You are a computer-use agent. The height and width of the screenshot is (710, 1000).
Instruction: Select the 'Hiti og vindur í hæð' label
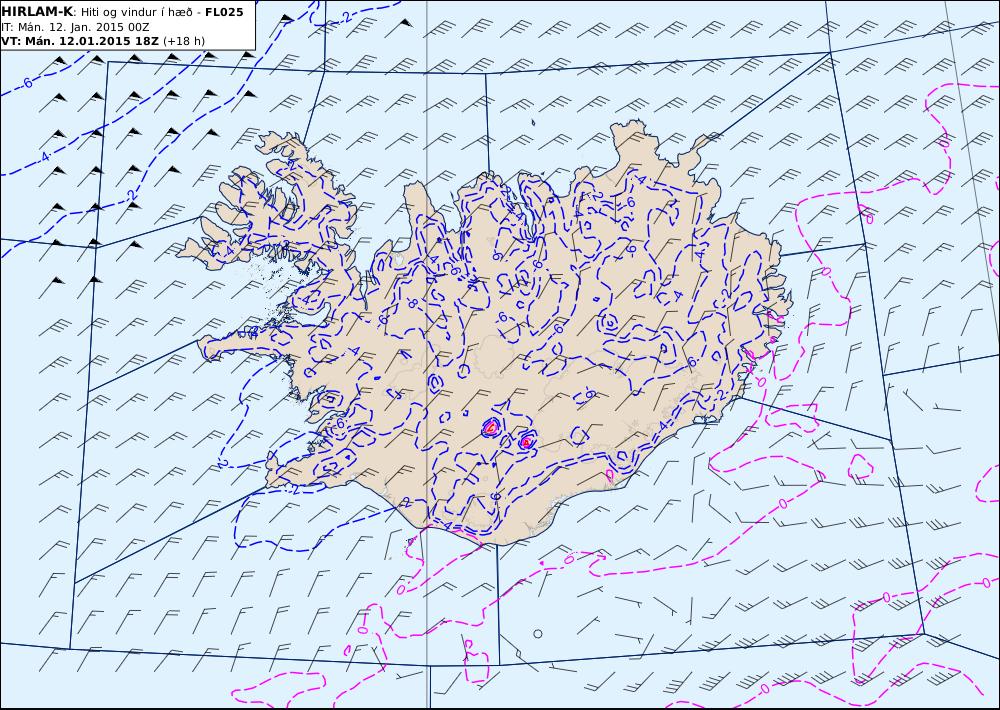coord(136,12)
